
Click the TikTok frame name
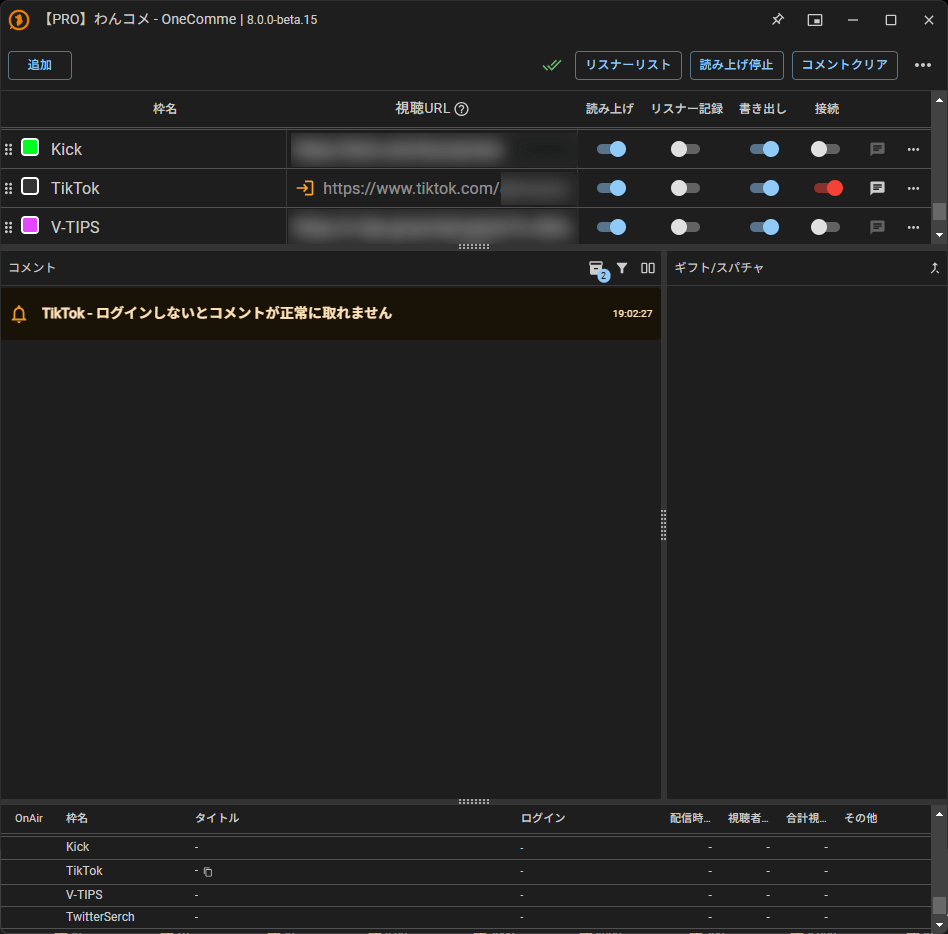coord(76,188)
